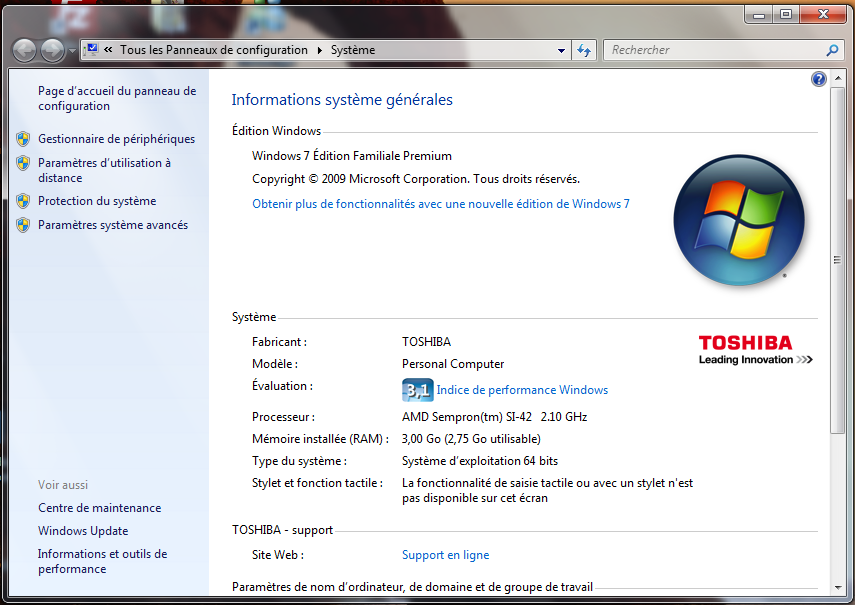
Task: Click 'Système d'exploitation 64 bits' text
Action: tap(480, 461)
